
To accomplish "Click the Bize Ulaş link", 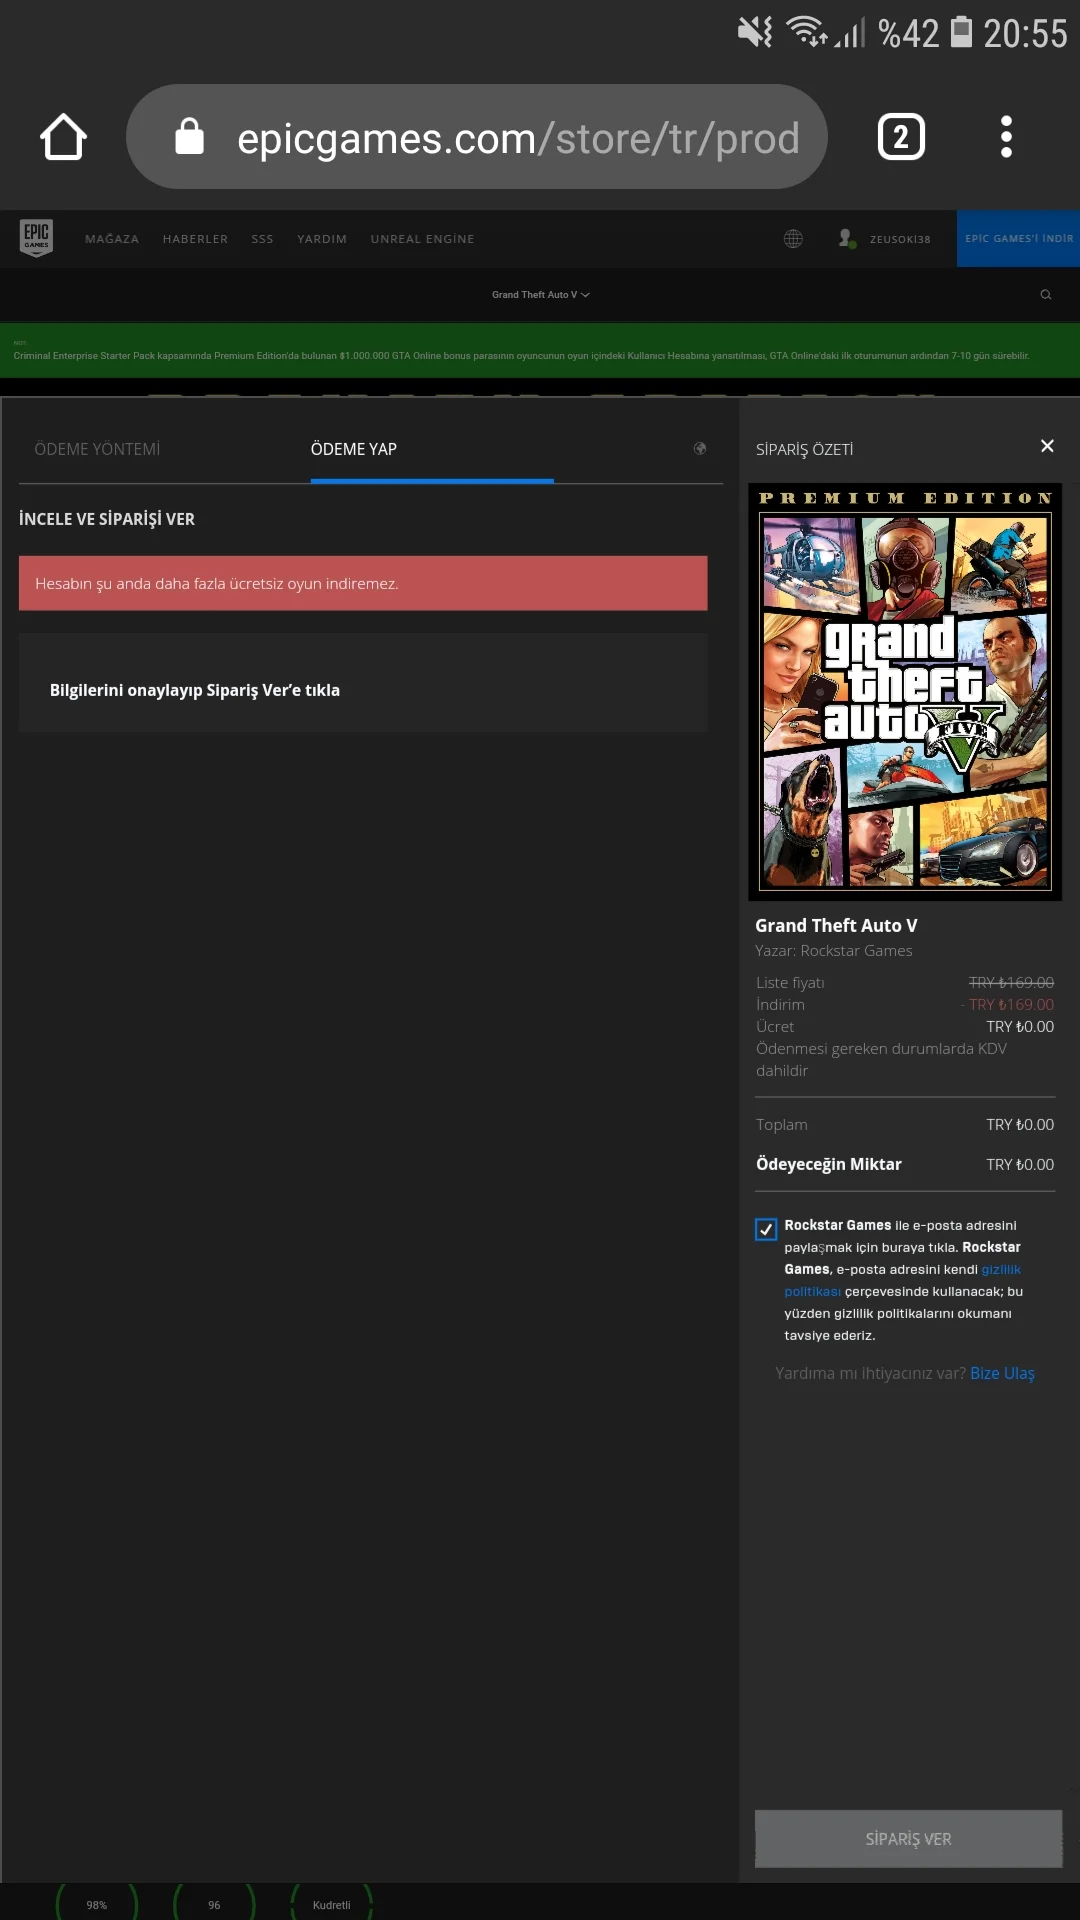I will click(x=1002, y=1373).
